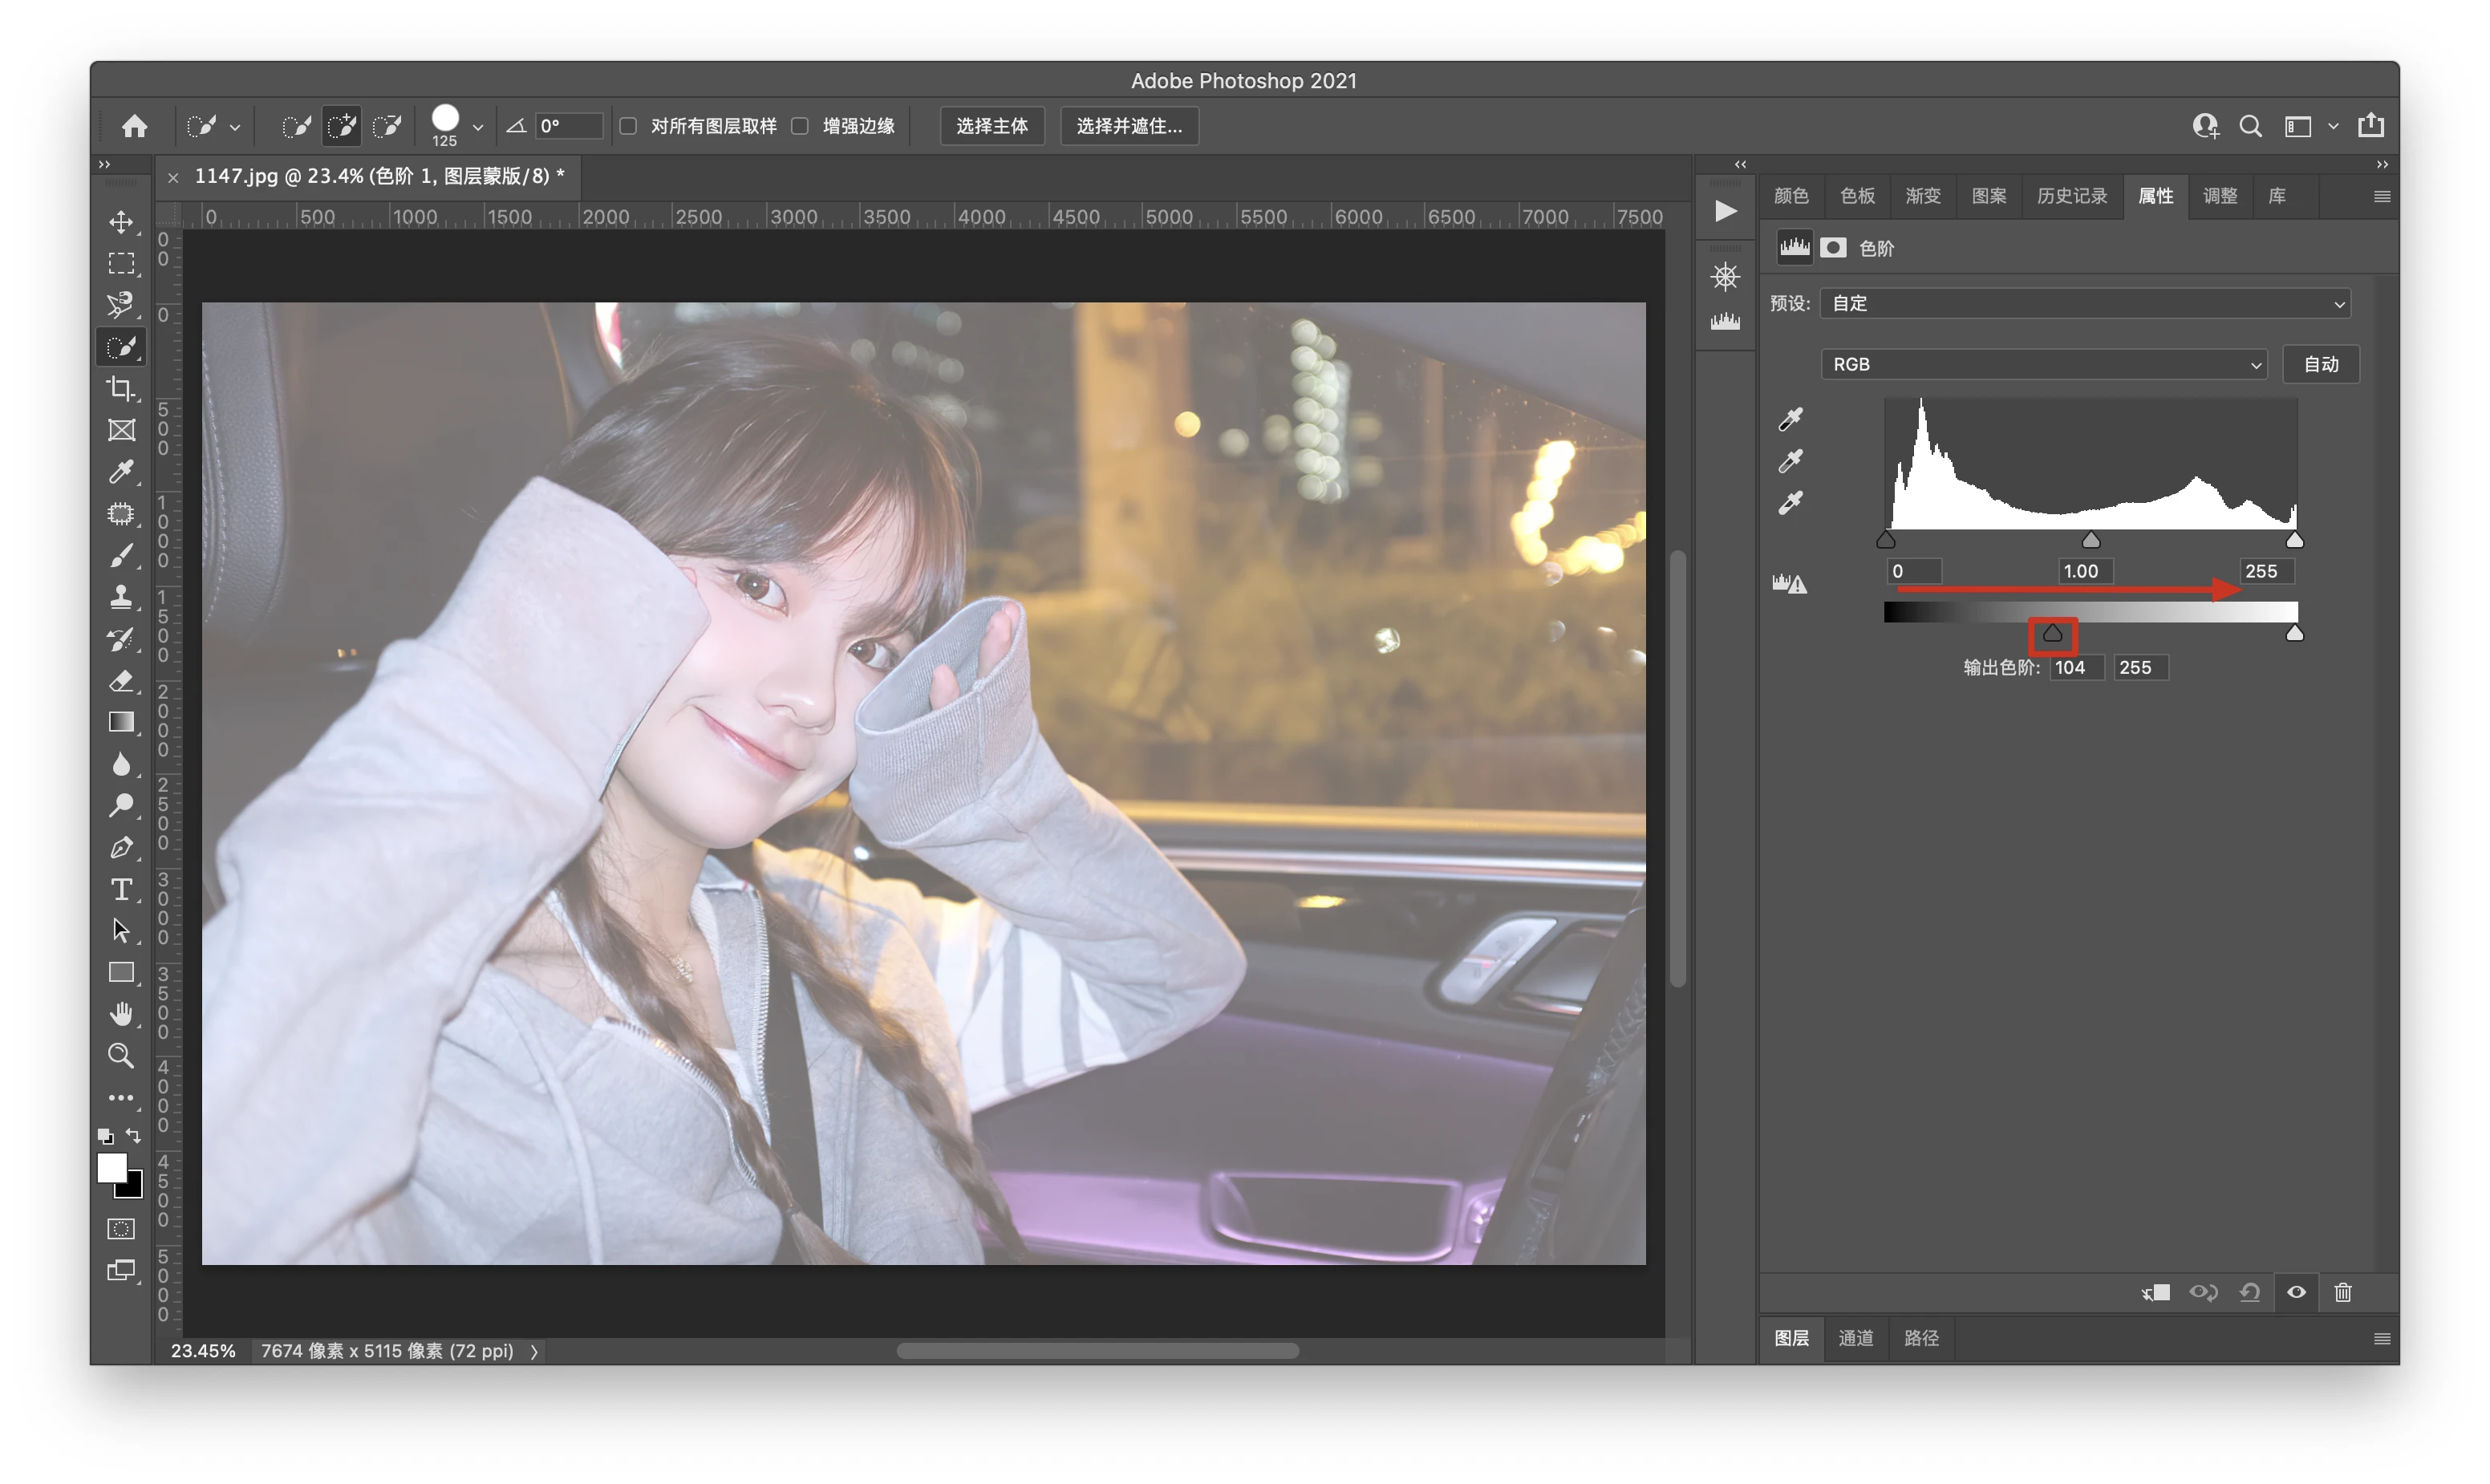Select the Move tool

(x=121, y=222)
